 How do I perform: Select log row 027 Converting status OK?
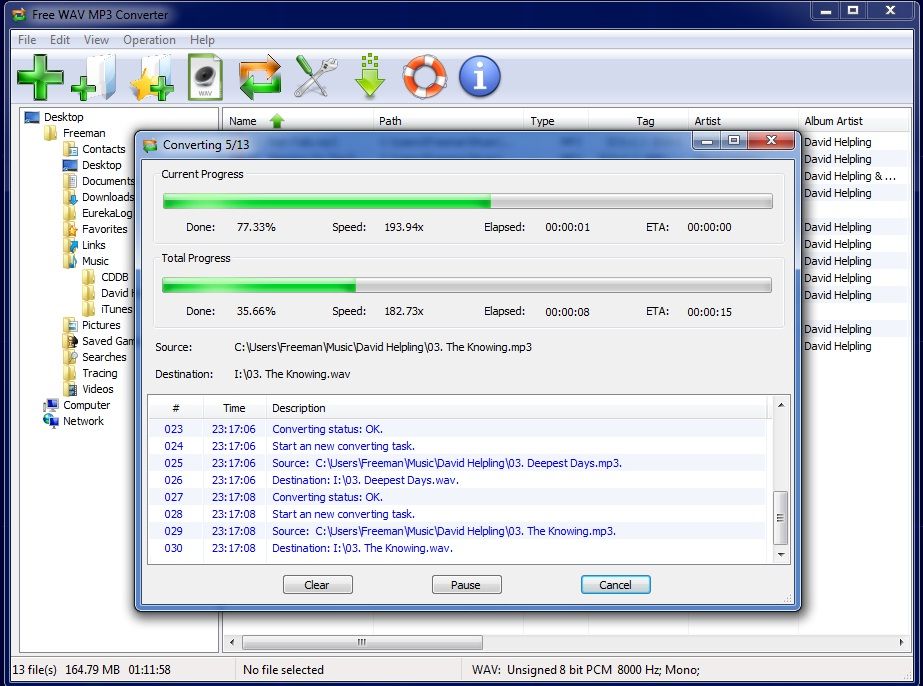[x=457, y=498]
